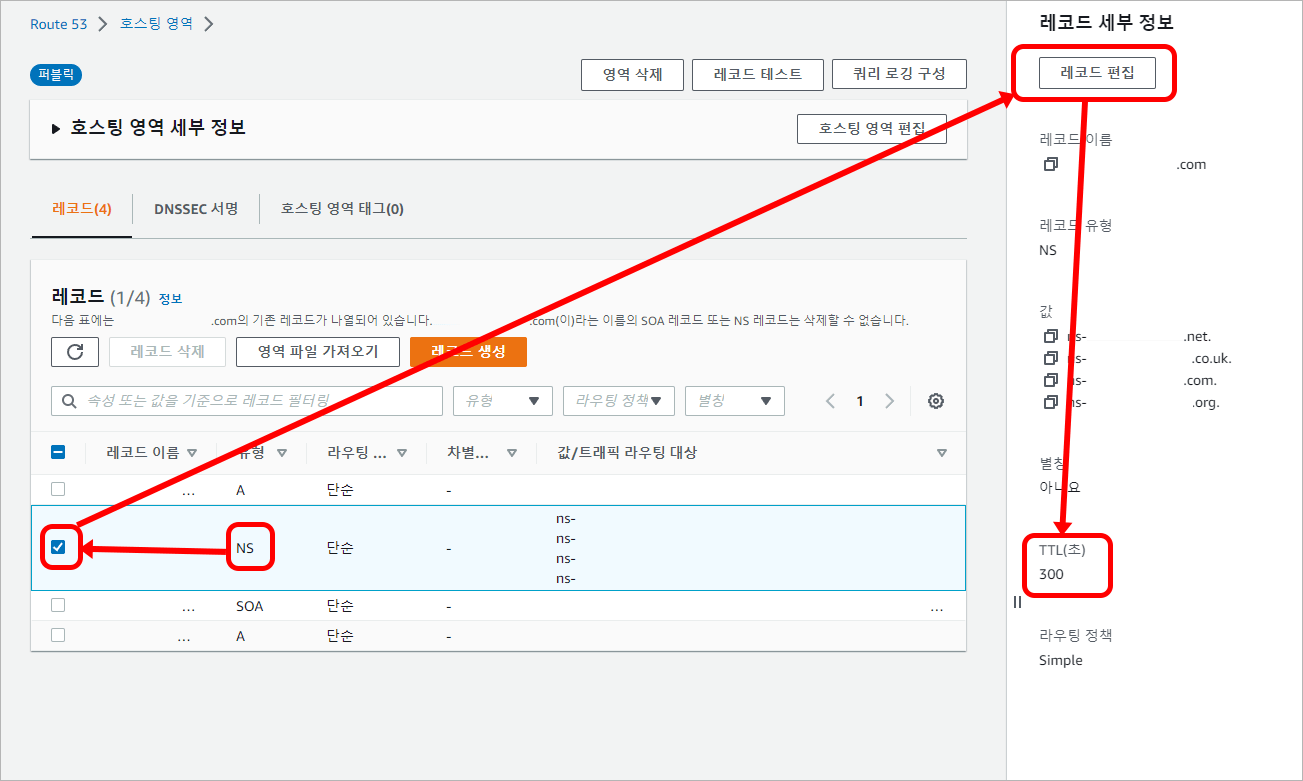This screenshot has width=1303, height=781.
Task: Toggle the select-all records checkbox
Action: 58,452
